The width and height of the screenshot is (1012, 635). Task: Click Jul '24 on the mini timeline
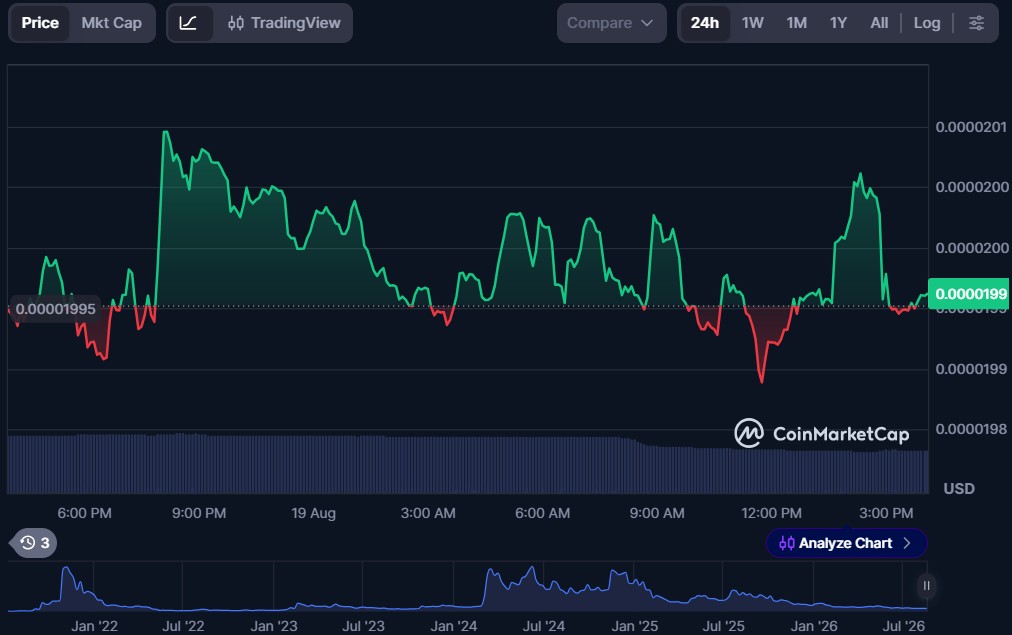click(x=543, y=626)
